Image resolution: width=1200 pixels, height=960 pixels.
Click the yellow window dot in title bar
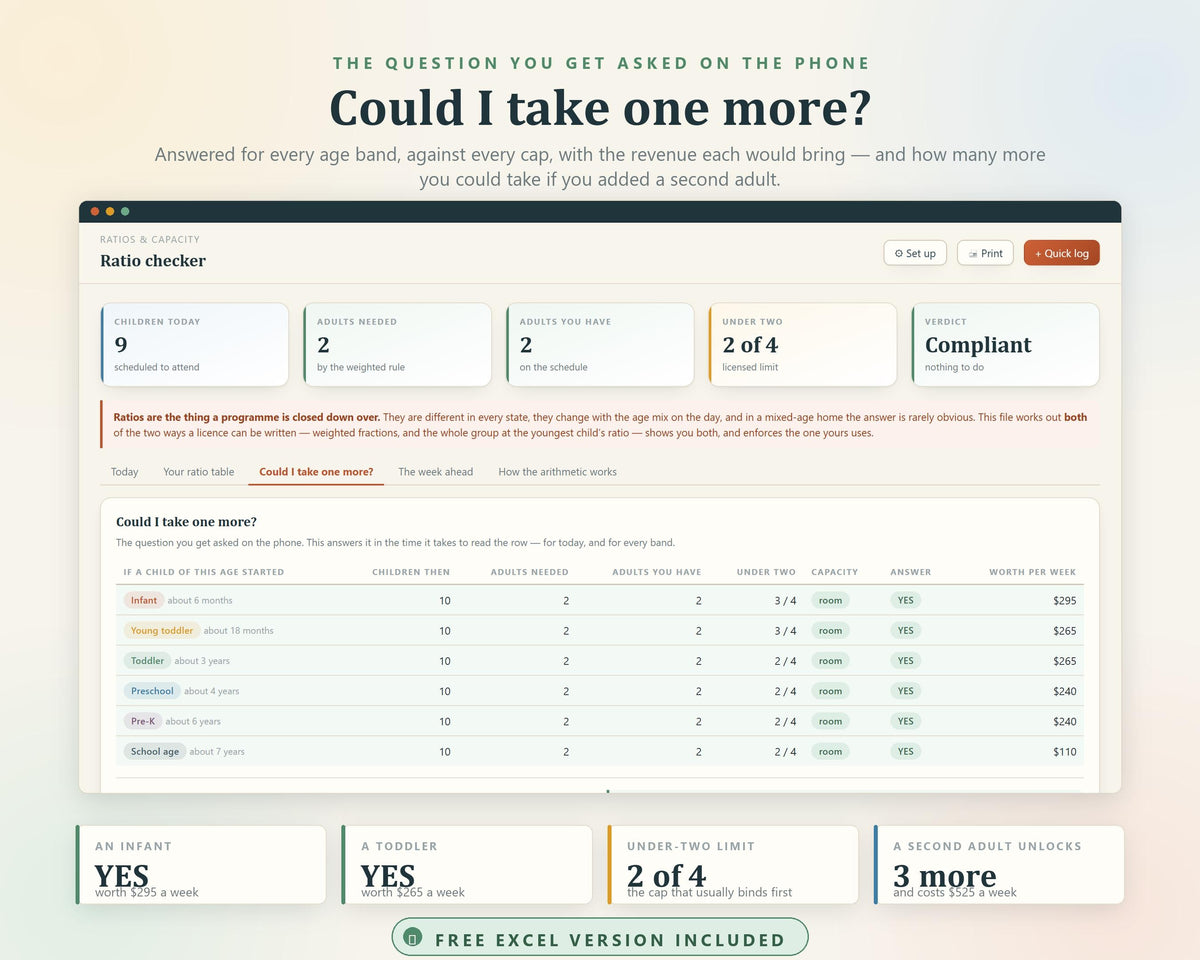[110, 211]
